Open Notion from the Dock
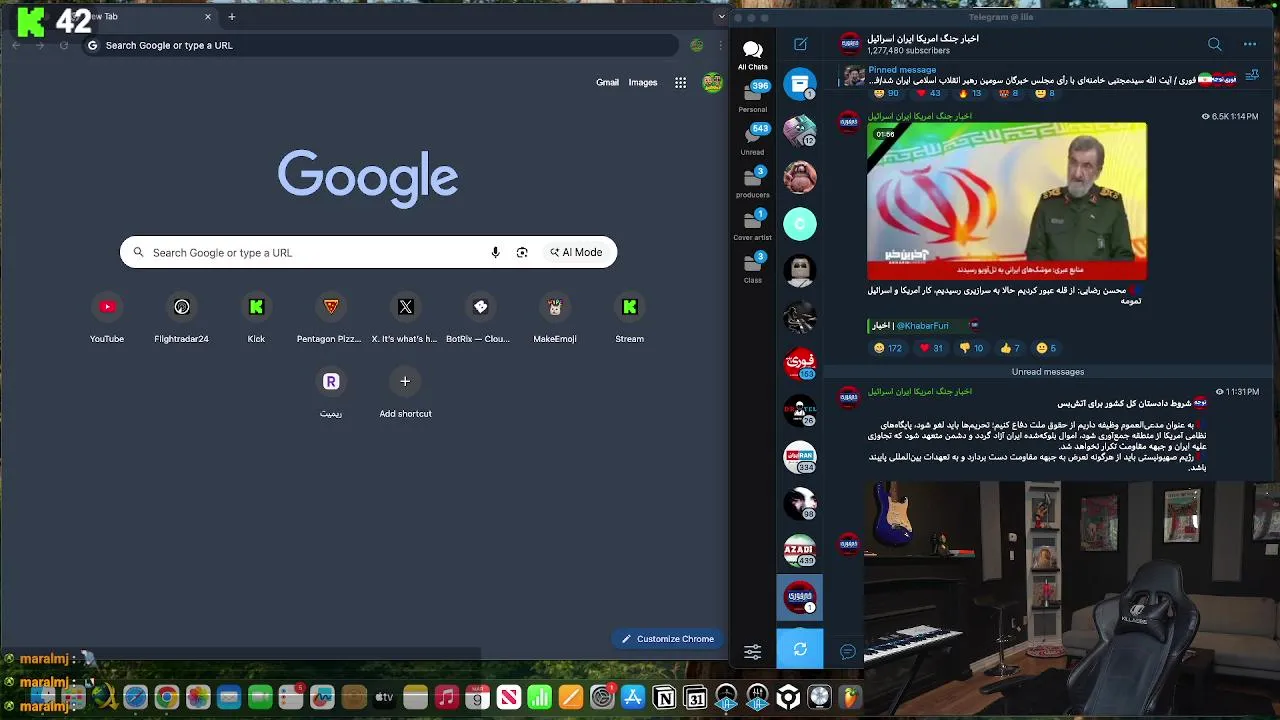The width and height of the screenshot is (1280, 720). pos(664,698)
